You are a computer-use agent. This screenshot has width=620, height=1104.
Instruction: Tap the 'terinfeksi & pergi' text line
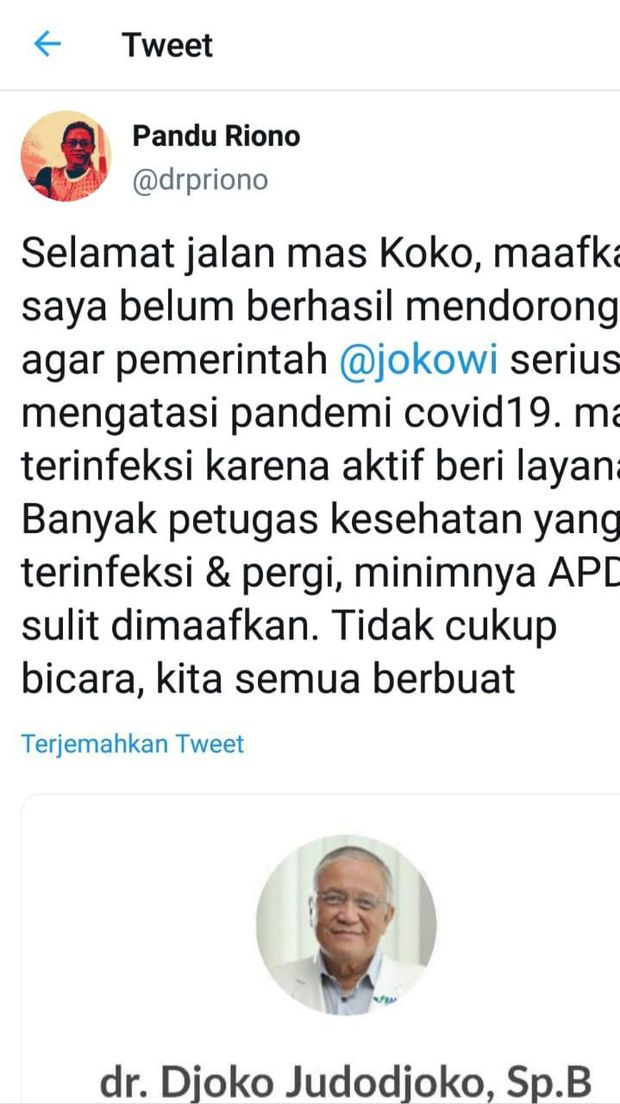click(182, 575)
